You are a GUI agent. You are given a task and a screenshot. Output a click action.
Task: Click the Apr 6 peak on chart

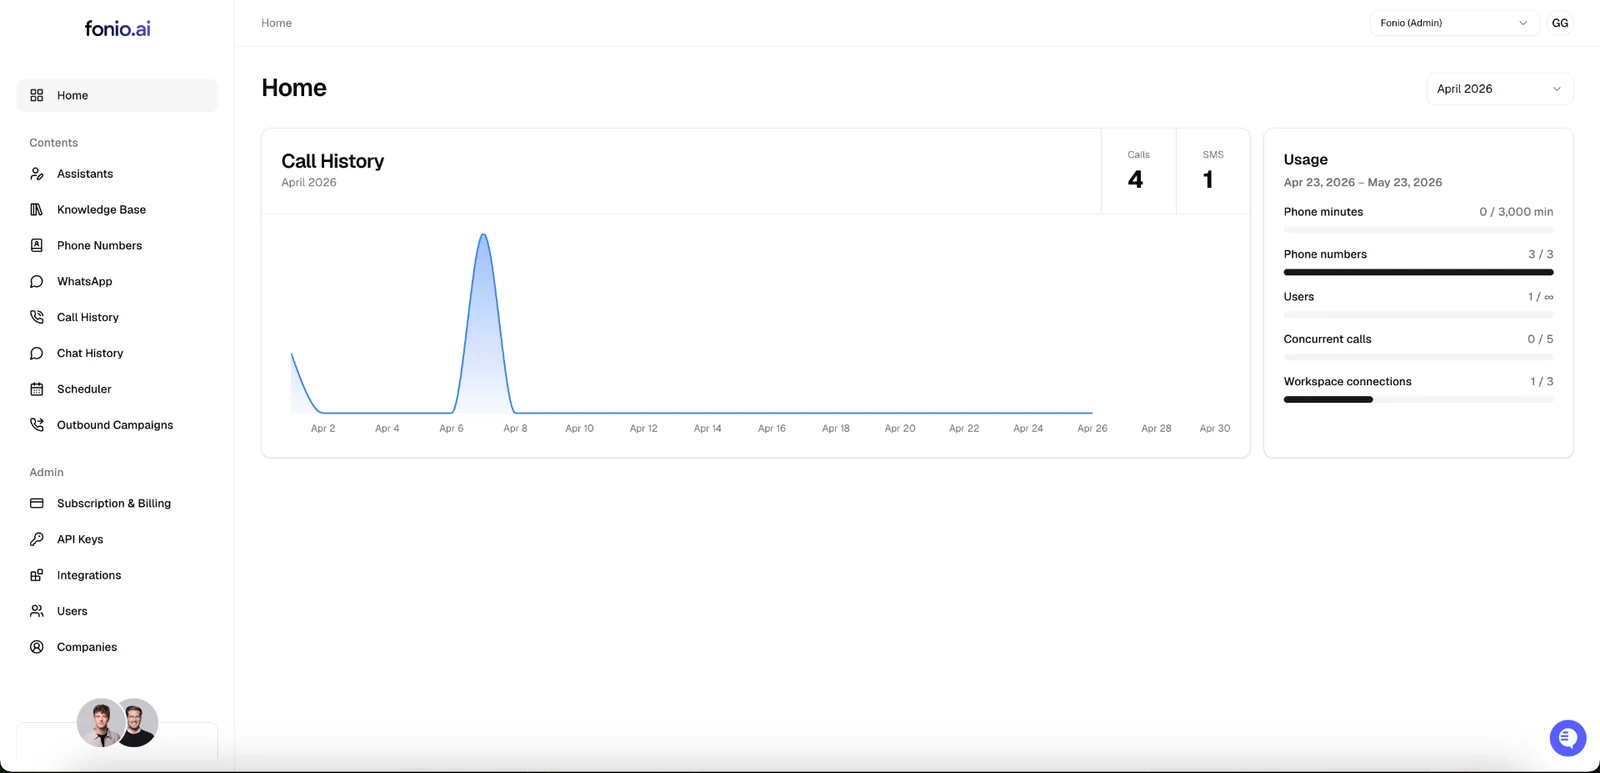point(484,236)
